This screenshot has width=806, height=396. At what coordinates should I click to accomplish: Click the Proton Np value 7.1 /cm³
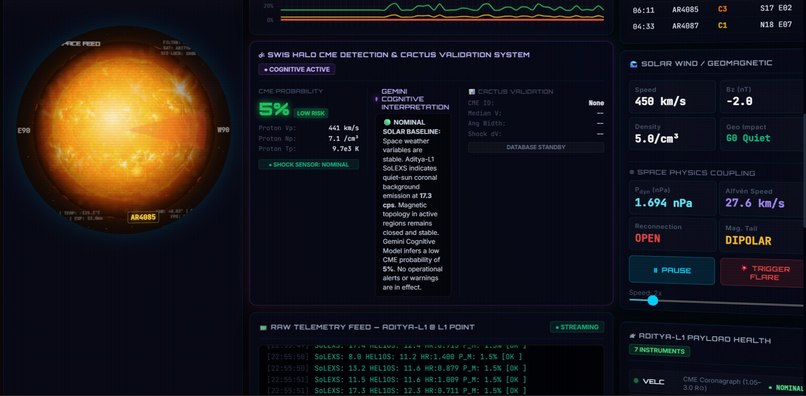[343, 138]
